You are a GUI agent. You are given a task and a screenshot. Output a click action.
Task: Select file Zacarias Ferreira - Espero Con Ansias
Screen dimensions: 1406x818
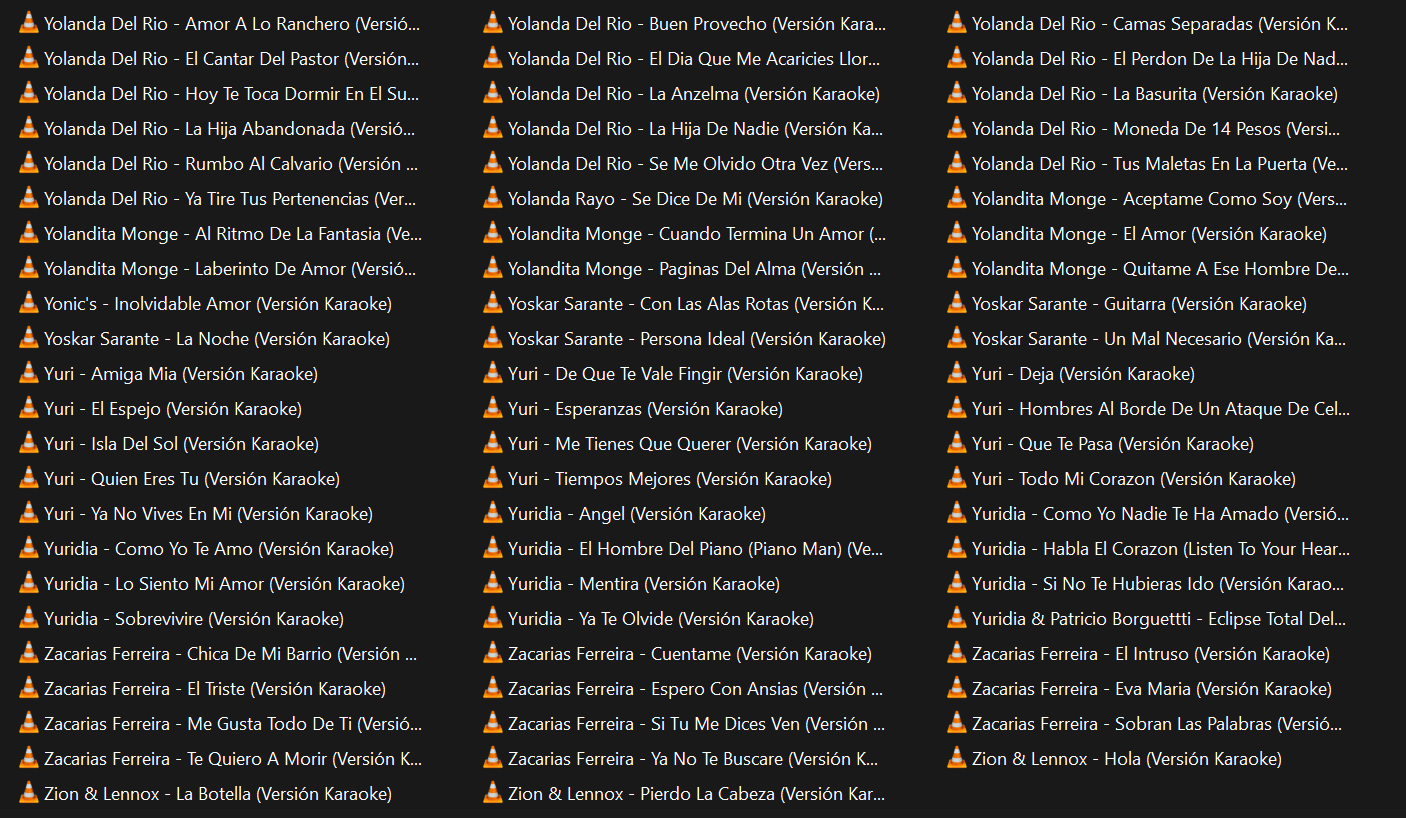tap(684, 688)
